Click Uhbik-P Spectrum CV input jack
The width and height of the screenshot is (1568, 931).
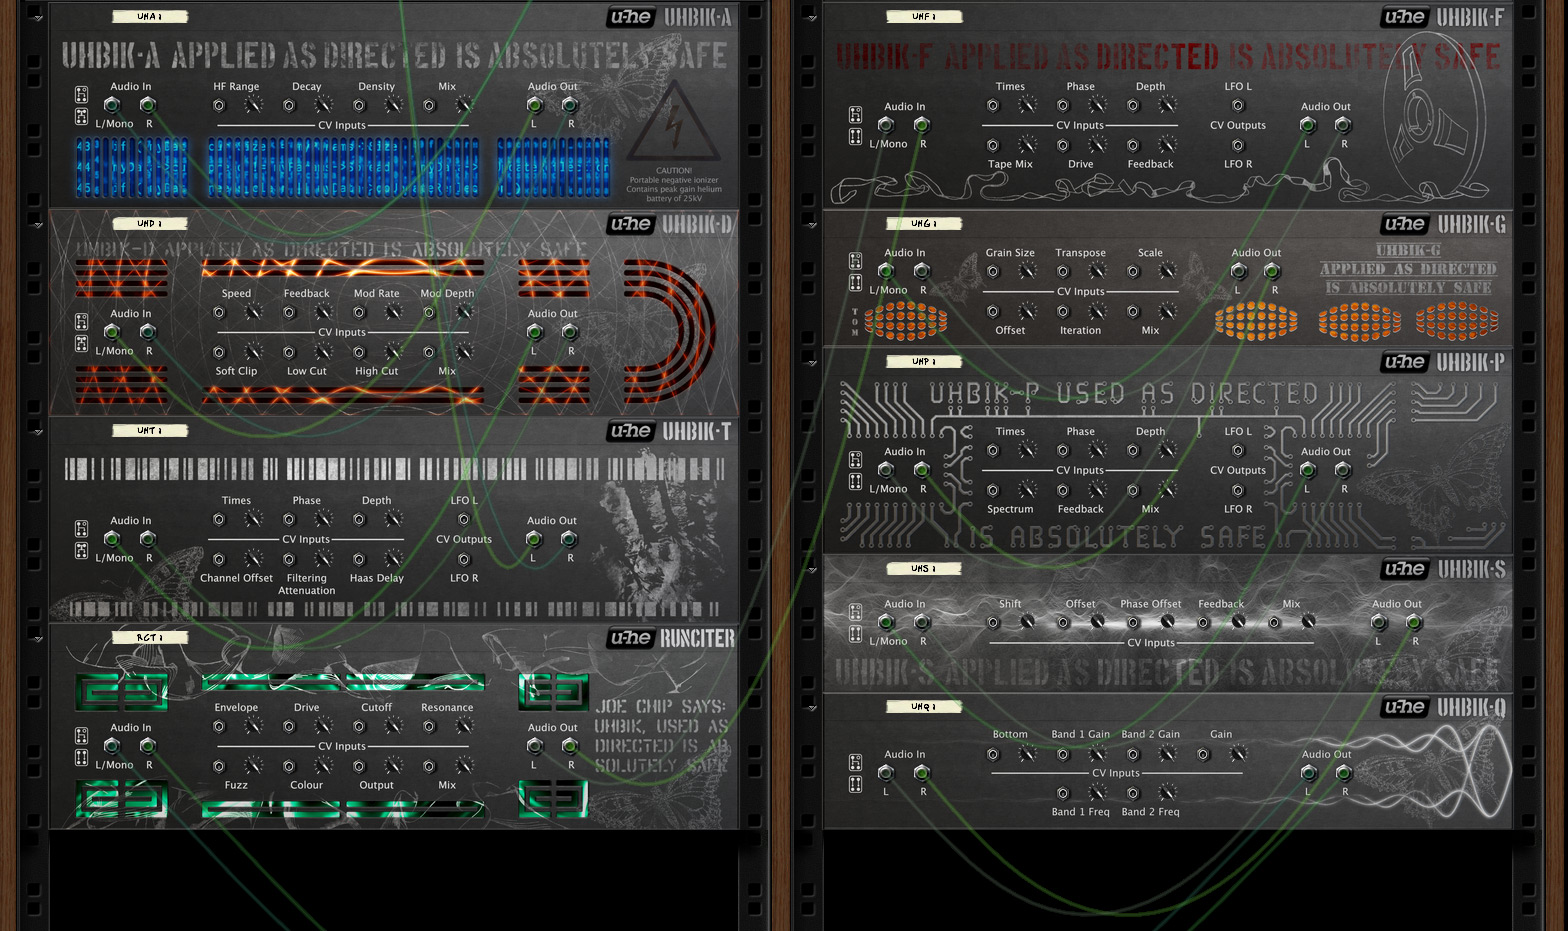[993, 490]
